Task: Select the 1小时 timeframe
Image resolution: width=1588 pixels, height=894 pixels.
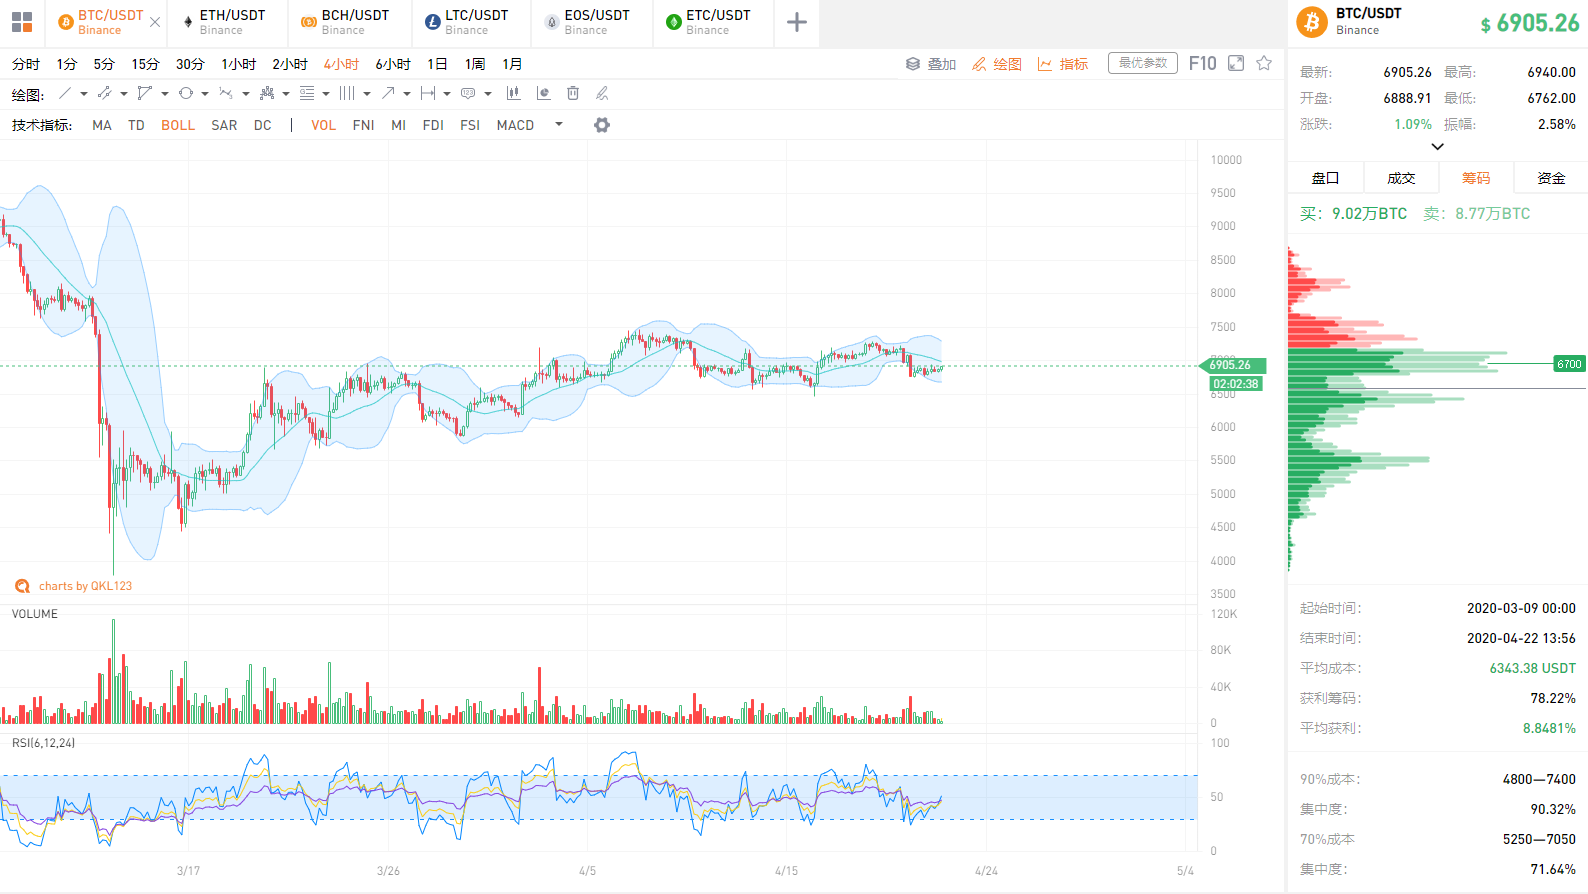Action: [239, 64]
